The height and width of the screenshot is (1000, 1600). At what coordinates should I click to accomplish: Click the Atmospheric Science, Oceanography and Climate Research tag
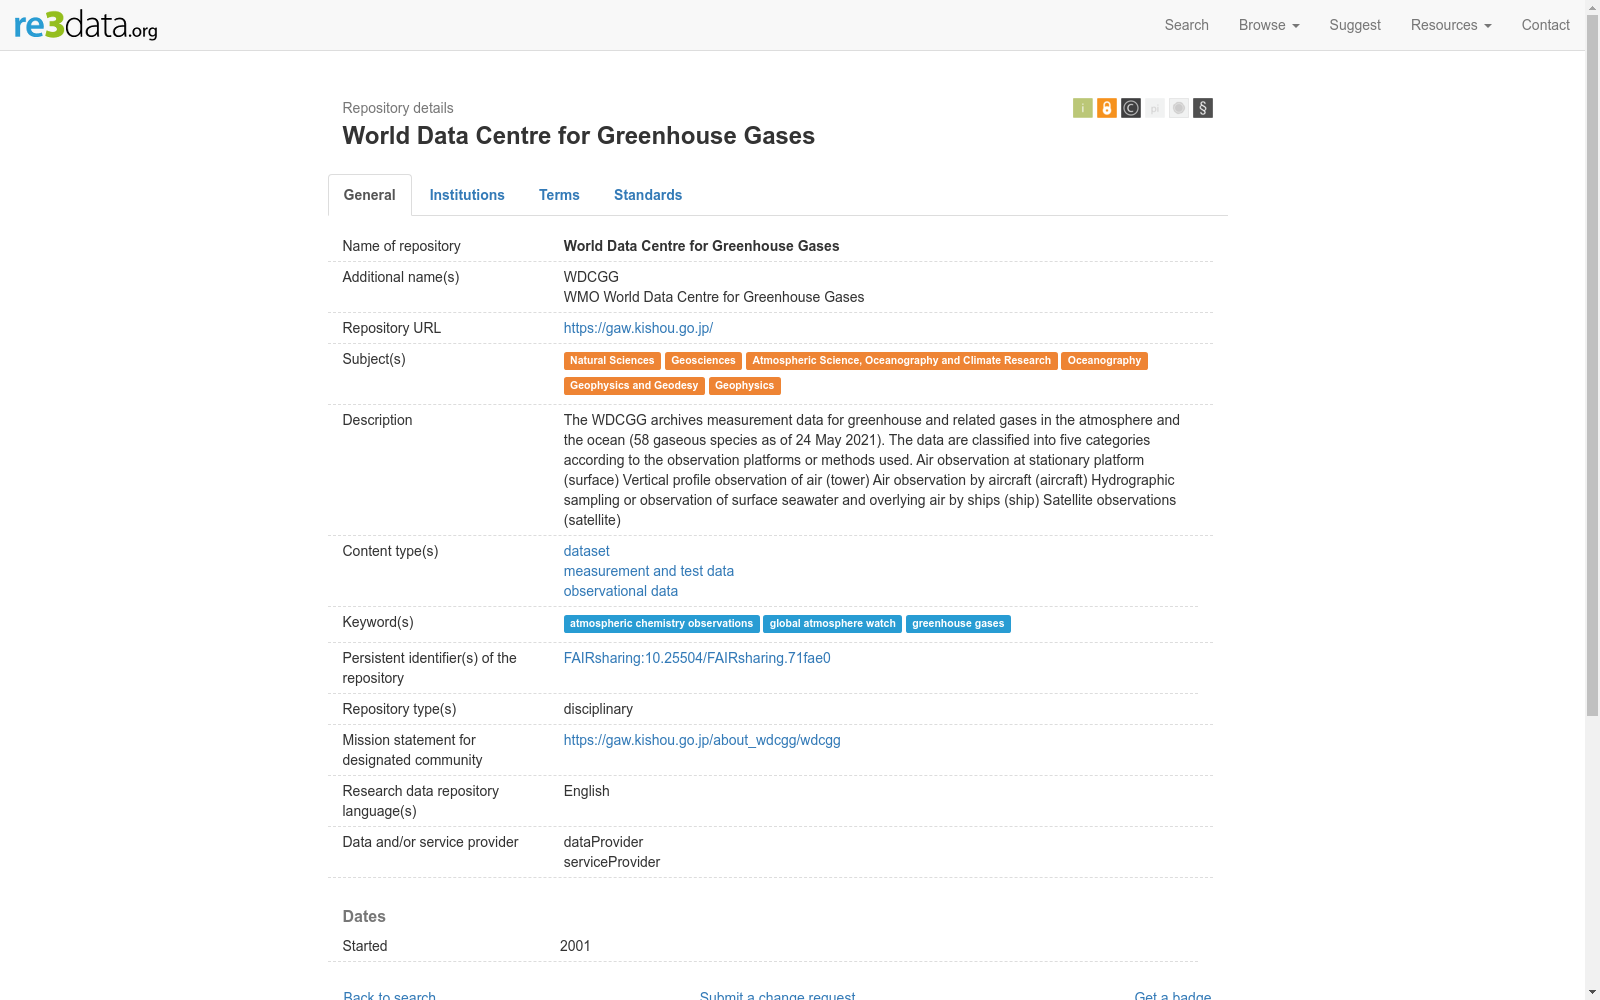[x=901, y=361]
